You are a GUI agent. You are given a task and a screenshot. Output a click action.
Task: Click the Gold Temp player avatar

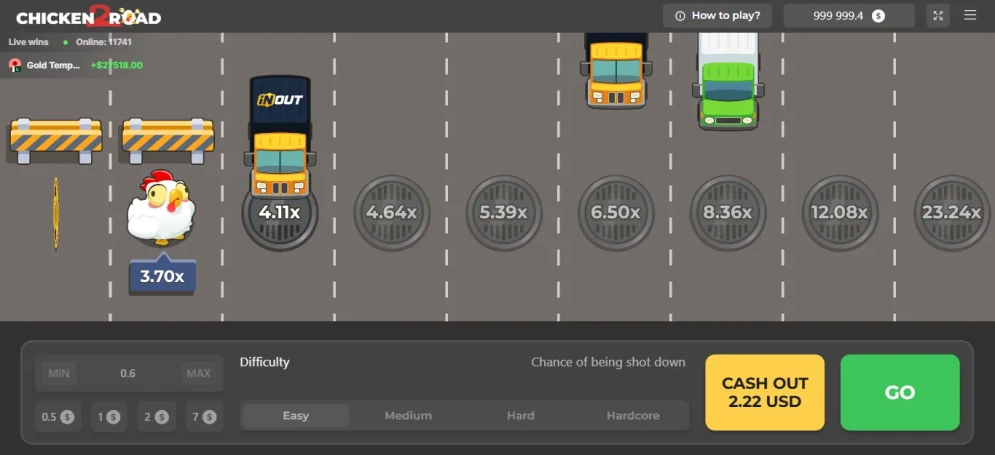point(15,65)
